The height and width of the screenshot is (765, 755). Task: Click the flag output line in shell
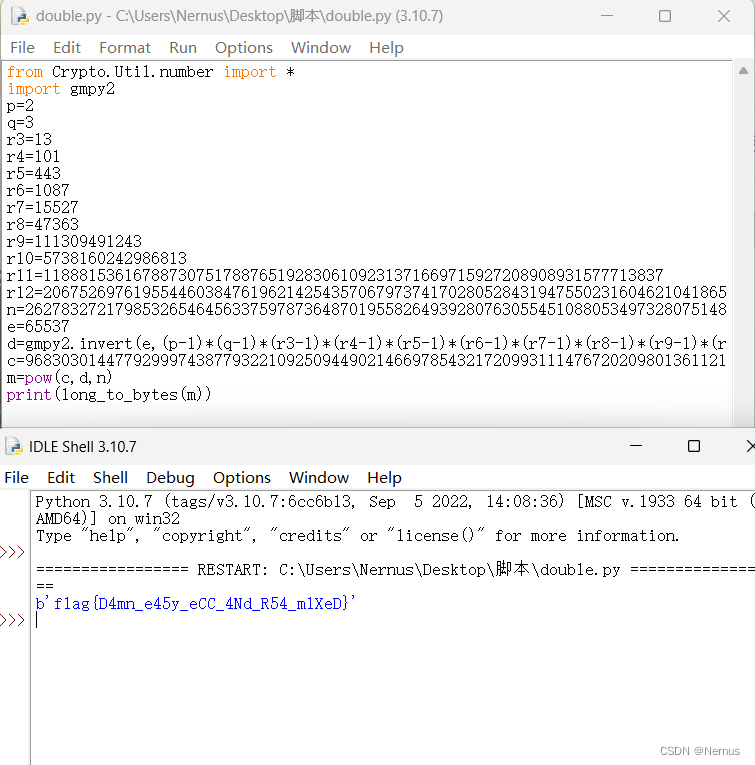196,604
